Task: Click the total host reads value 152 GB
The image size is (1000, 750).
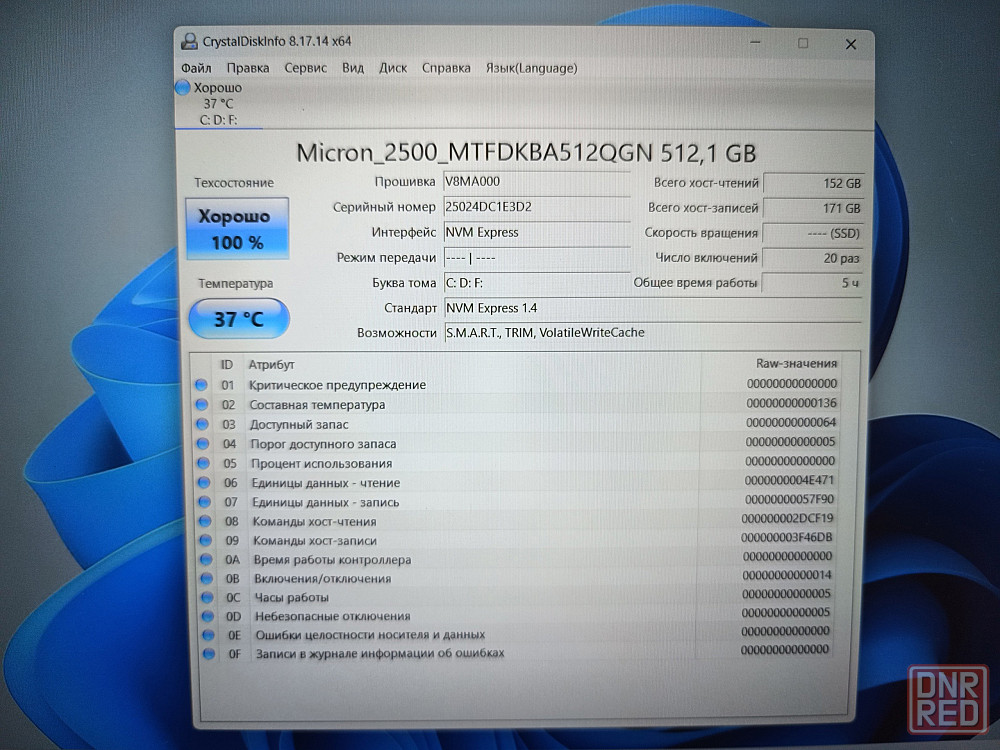Action: (x=814, y=183)
